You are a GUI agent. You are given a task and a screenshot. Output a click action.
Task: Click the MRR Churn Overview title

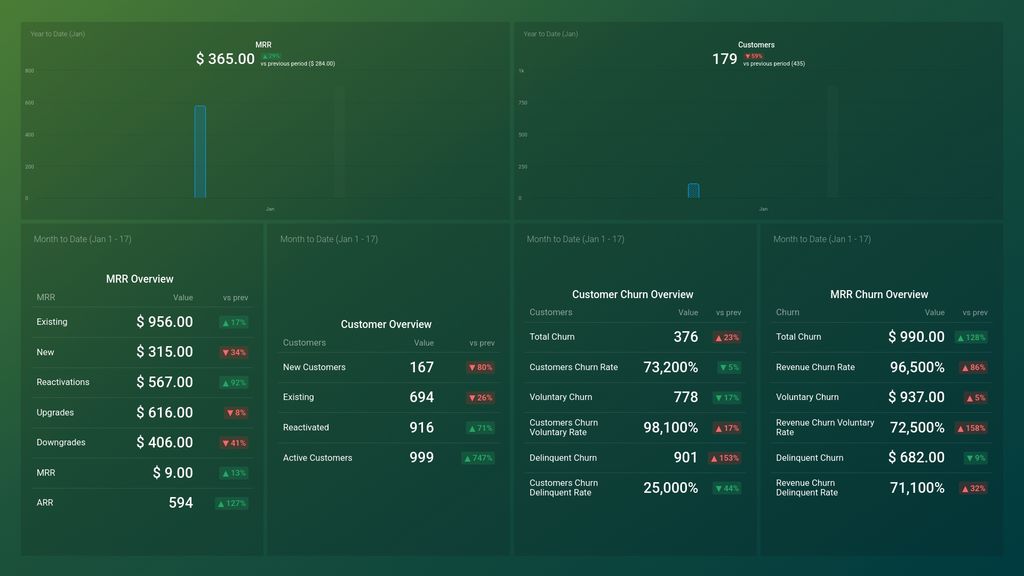pos(879,295)
